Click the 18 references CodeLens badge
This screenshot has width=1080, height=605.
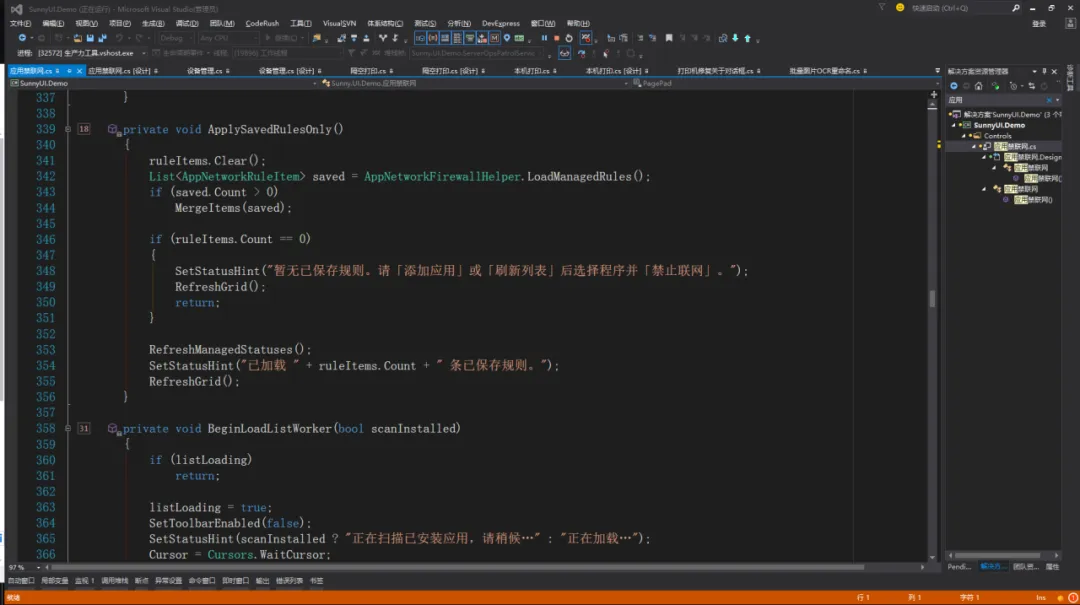click(83, 129)
